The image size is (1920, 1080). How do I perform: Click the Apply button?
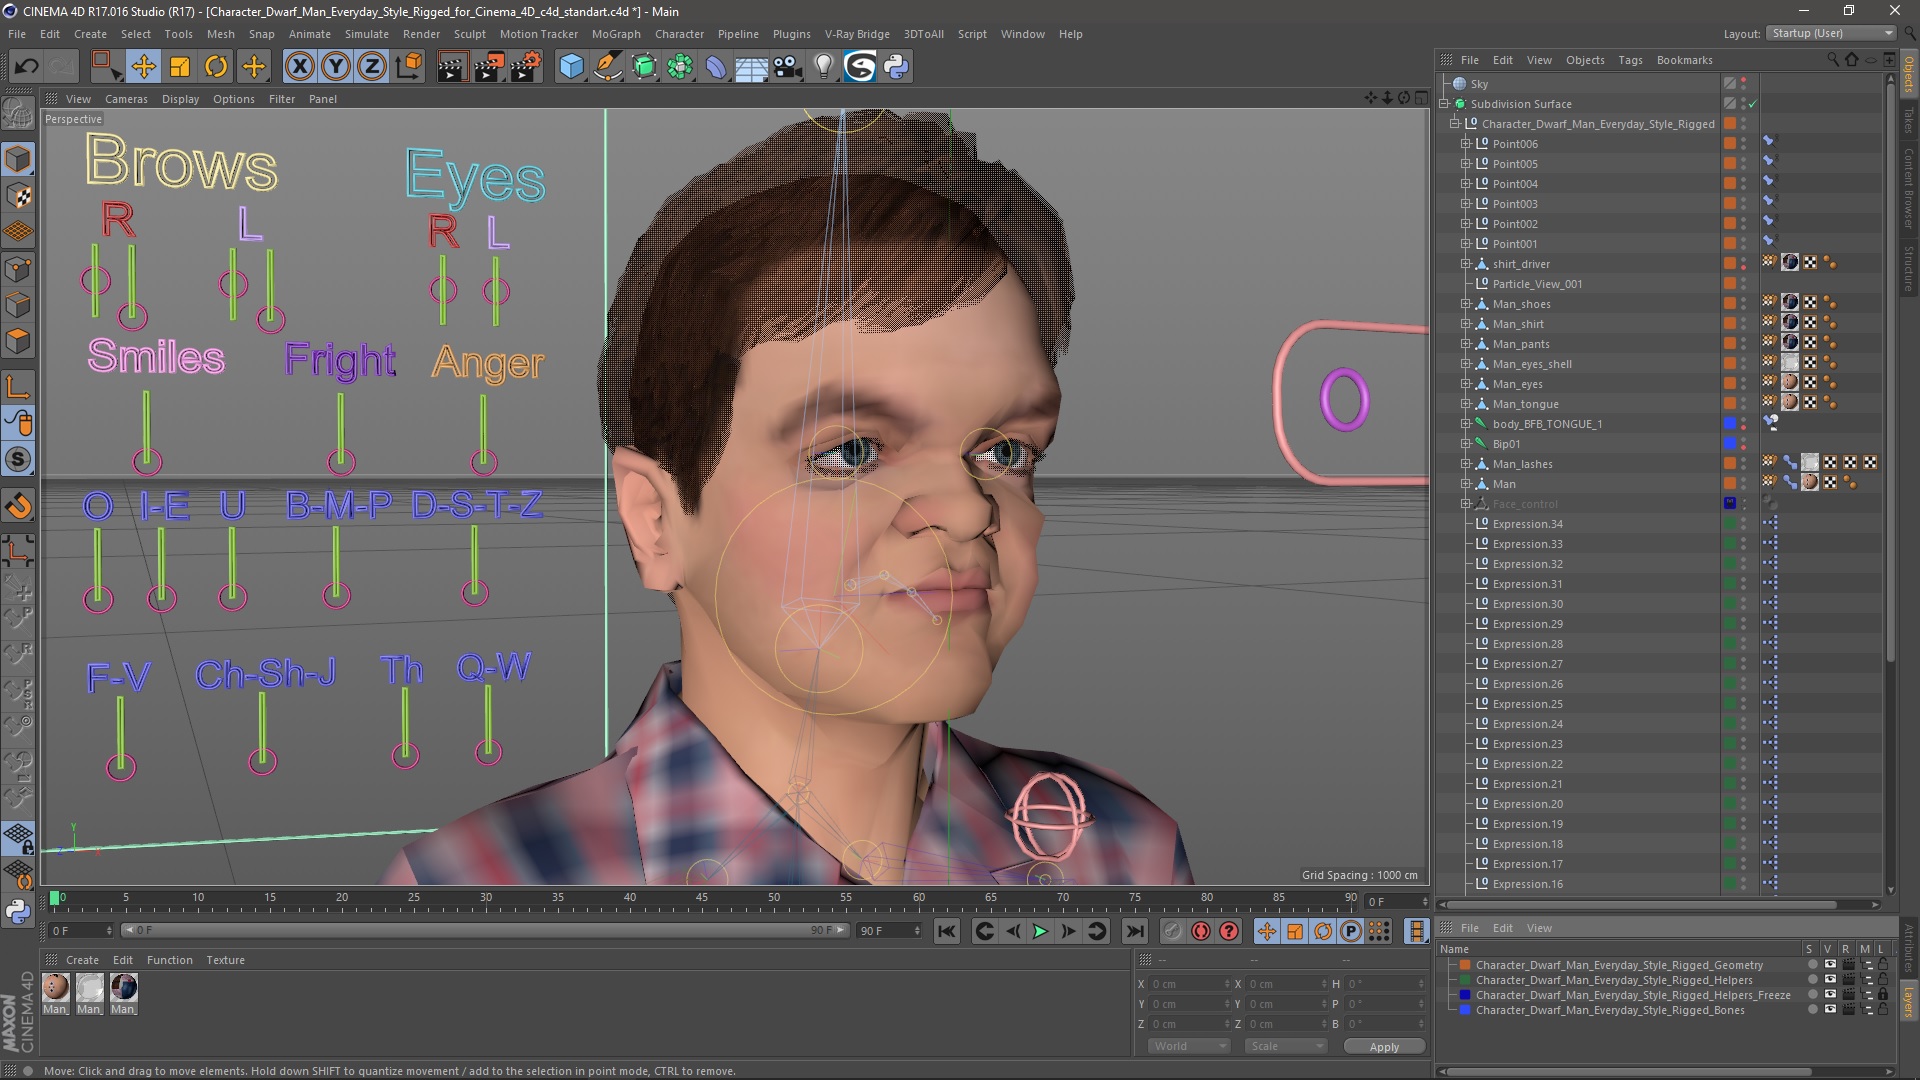click(x=1384, y=1047)
